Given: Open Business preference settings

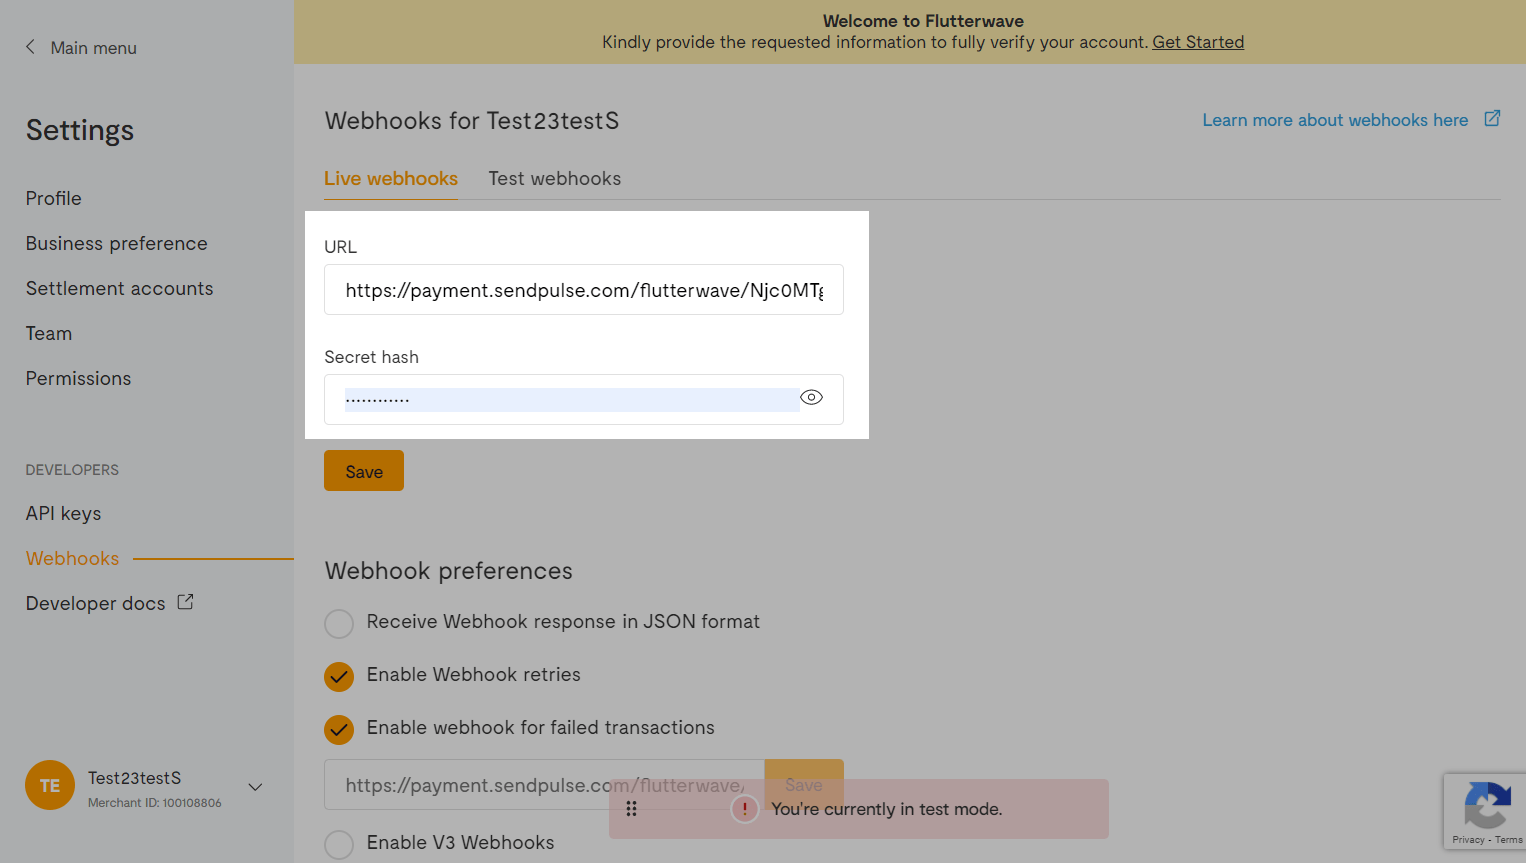Looking at the screenshot, I should pos(117,243).
